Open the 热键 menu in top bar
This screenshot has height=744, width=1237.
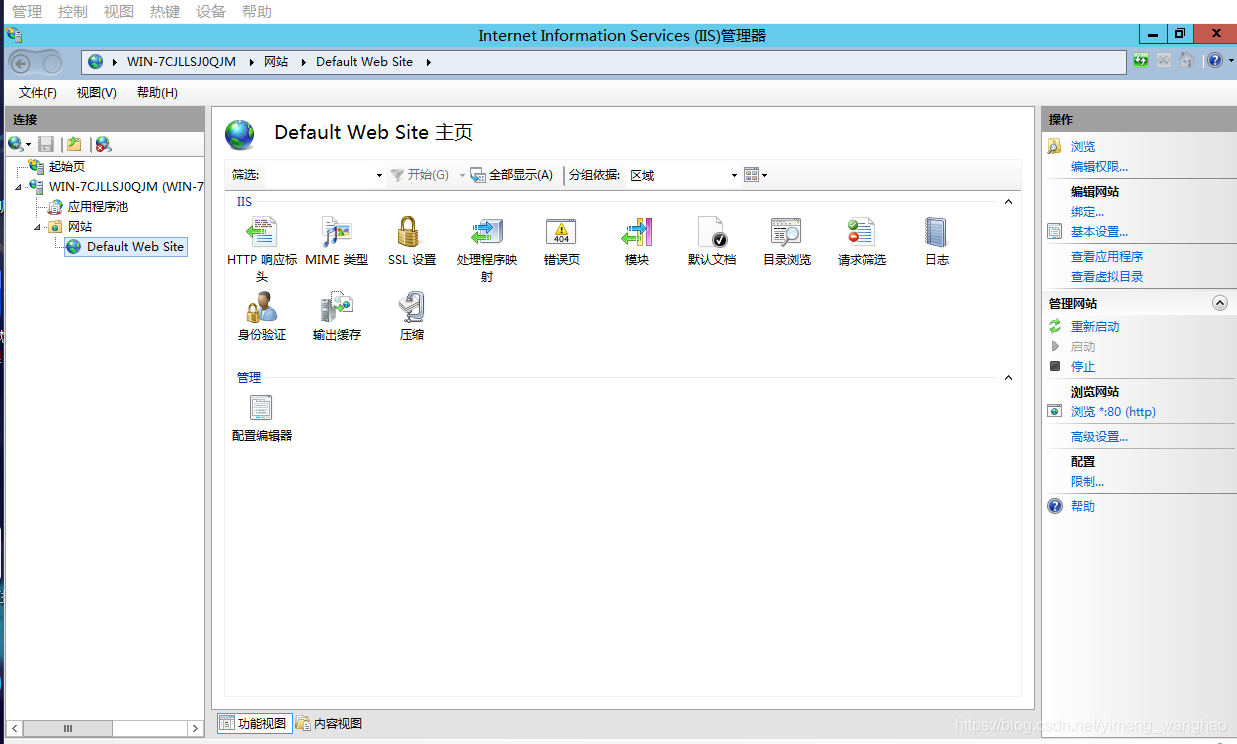pos(165,12)
